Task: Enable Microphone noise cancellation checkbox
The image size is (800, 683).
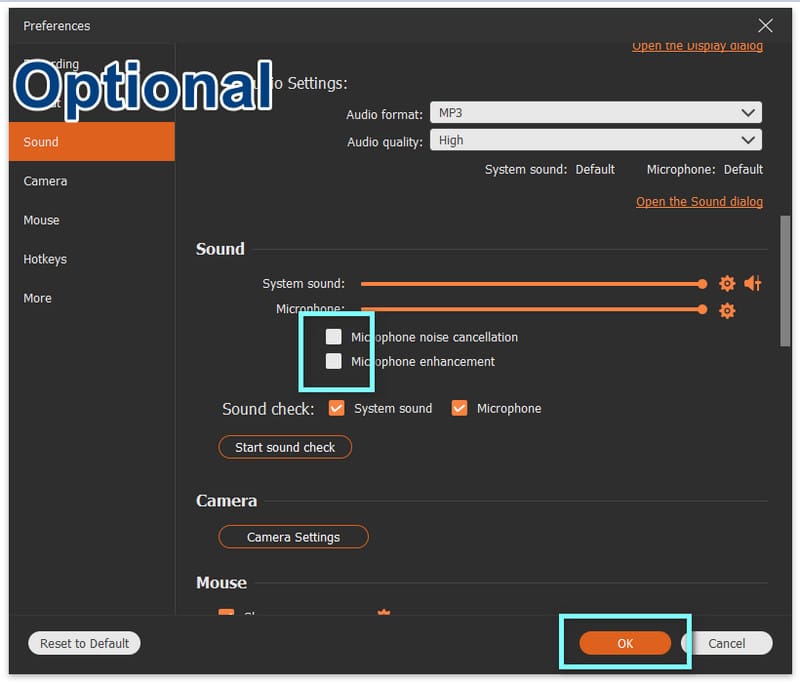Action: [334, 337]
